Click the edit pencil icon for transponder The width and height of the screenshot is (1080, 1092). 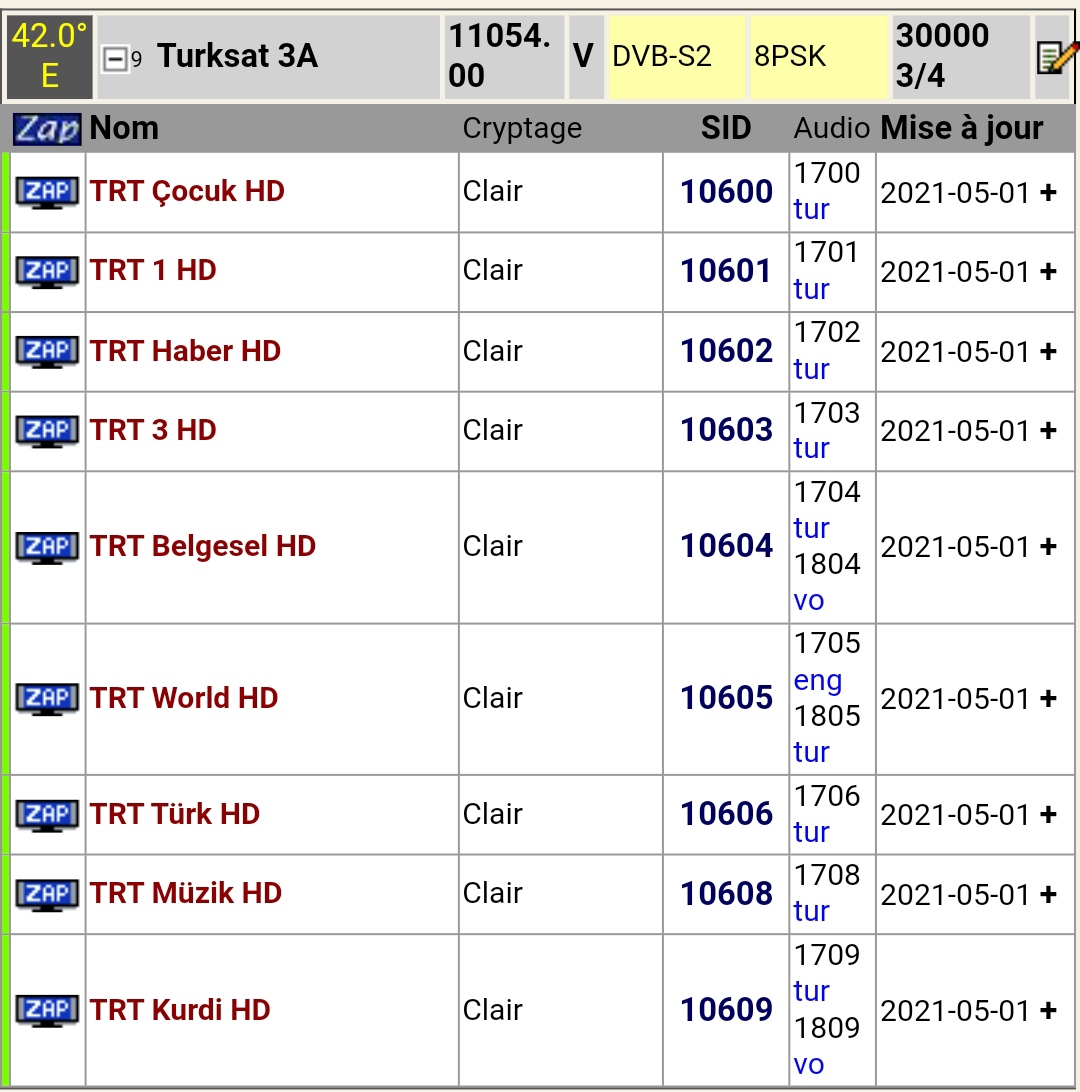click(x=1056, y=57)
